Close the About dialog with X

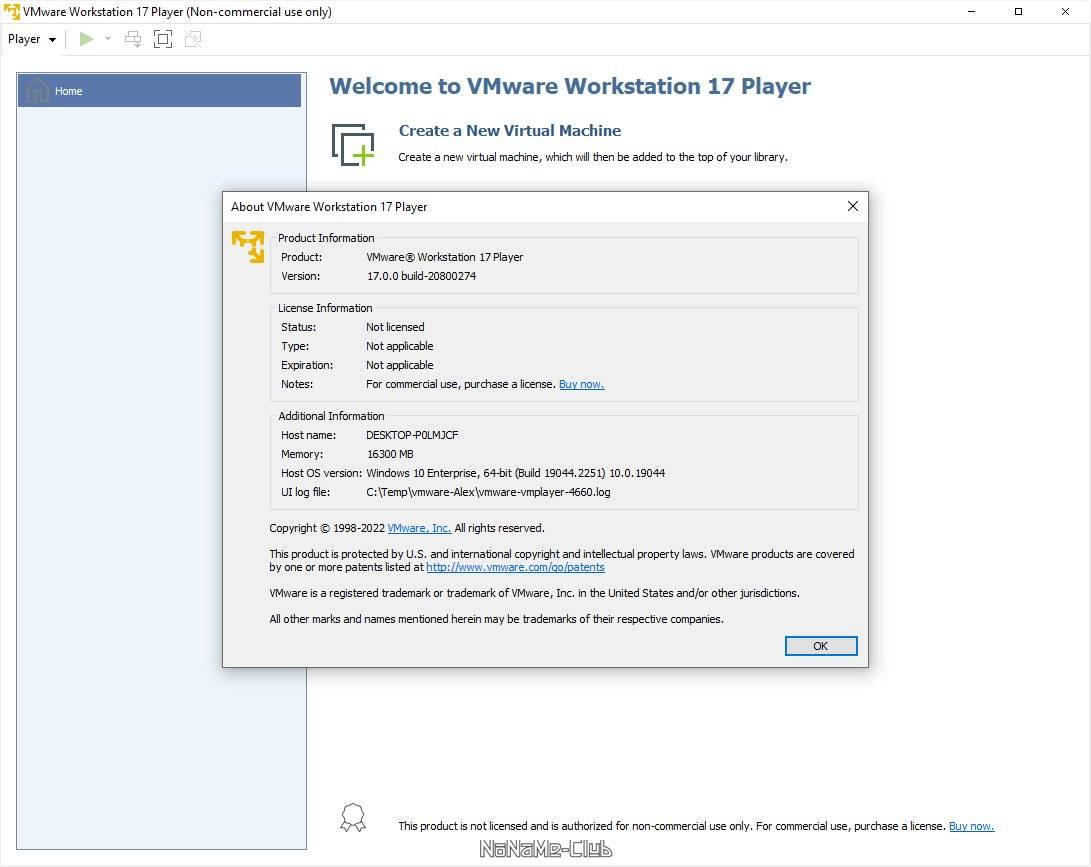tap(852, 206)
